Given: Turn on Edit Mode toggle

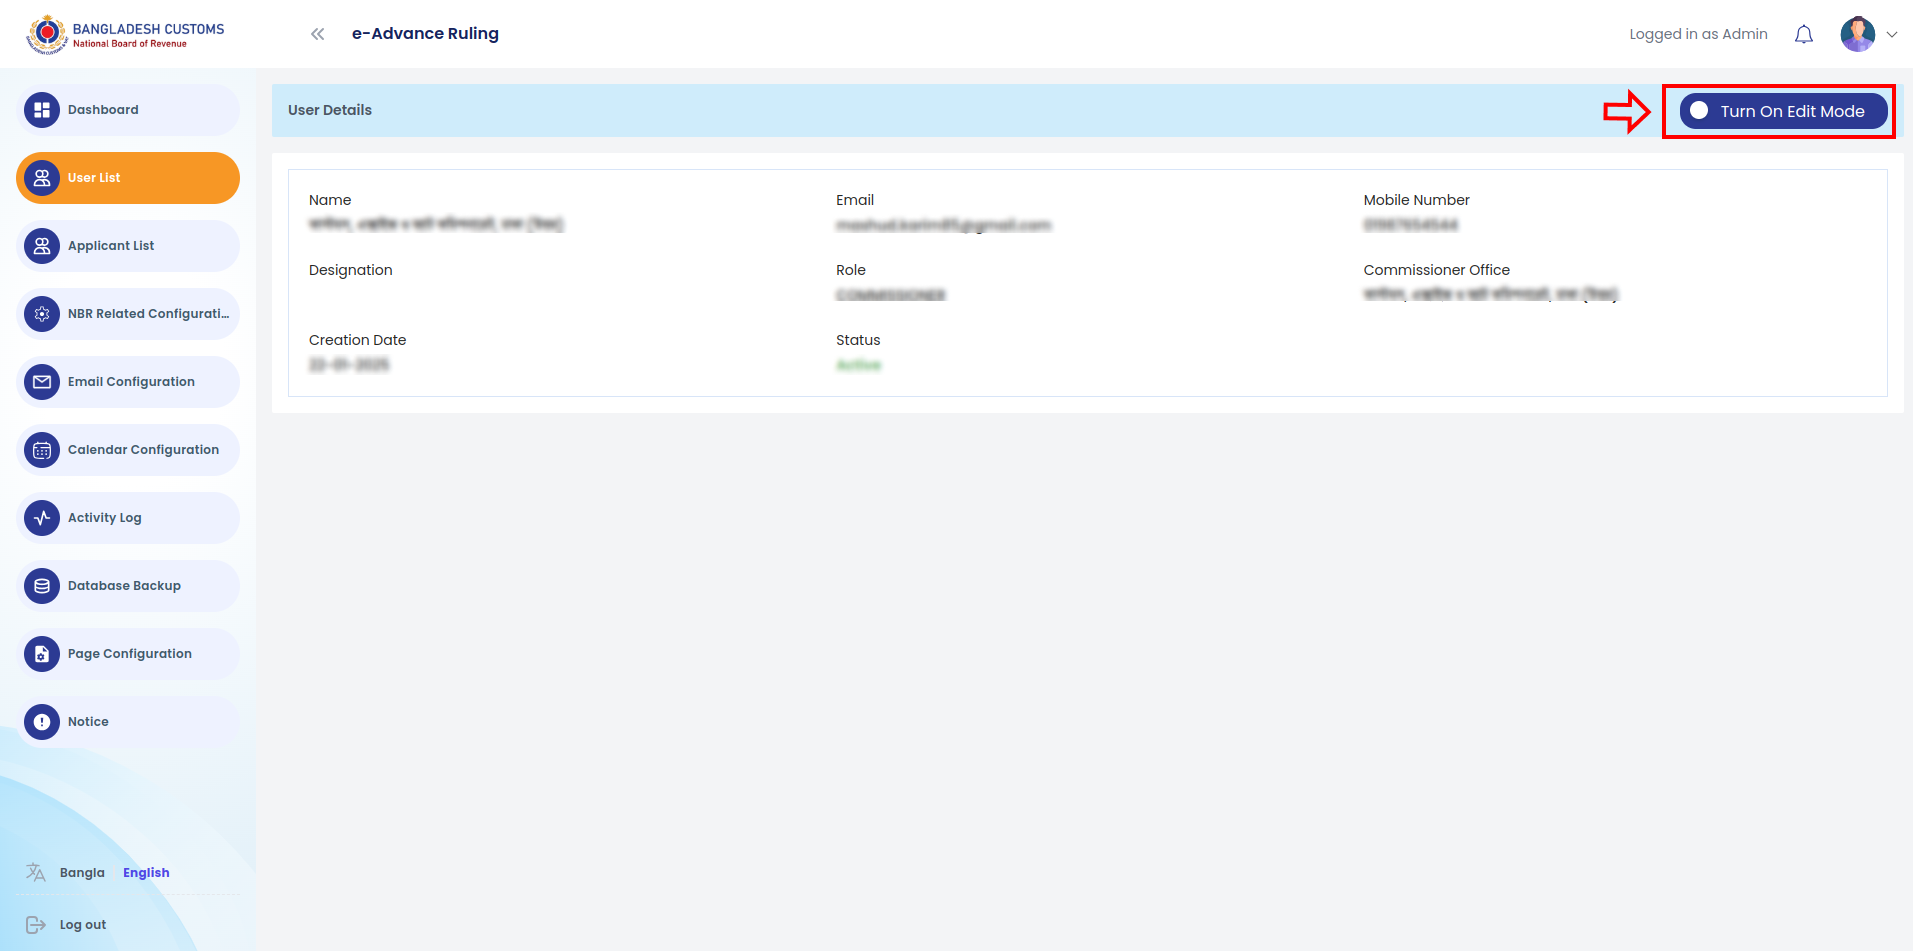Looking at the screenshot, I should pyautogui.click(x=1783, y=111).
